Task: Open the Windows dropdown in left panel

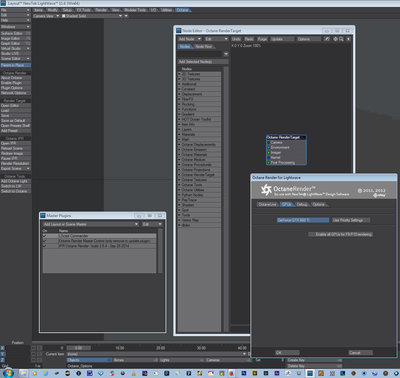Action: point(15,27)
